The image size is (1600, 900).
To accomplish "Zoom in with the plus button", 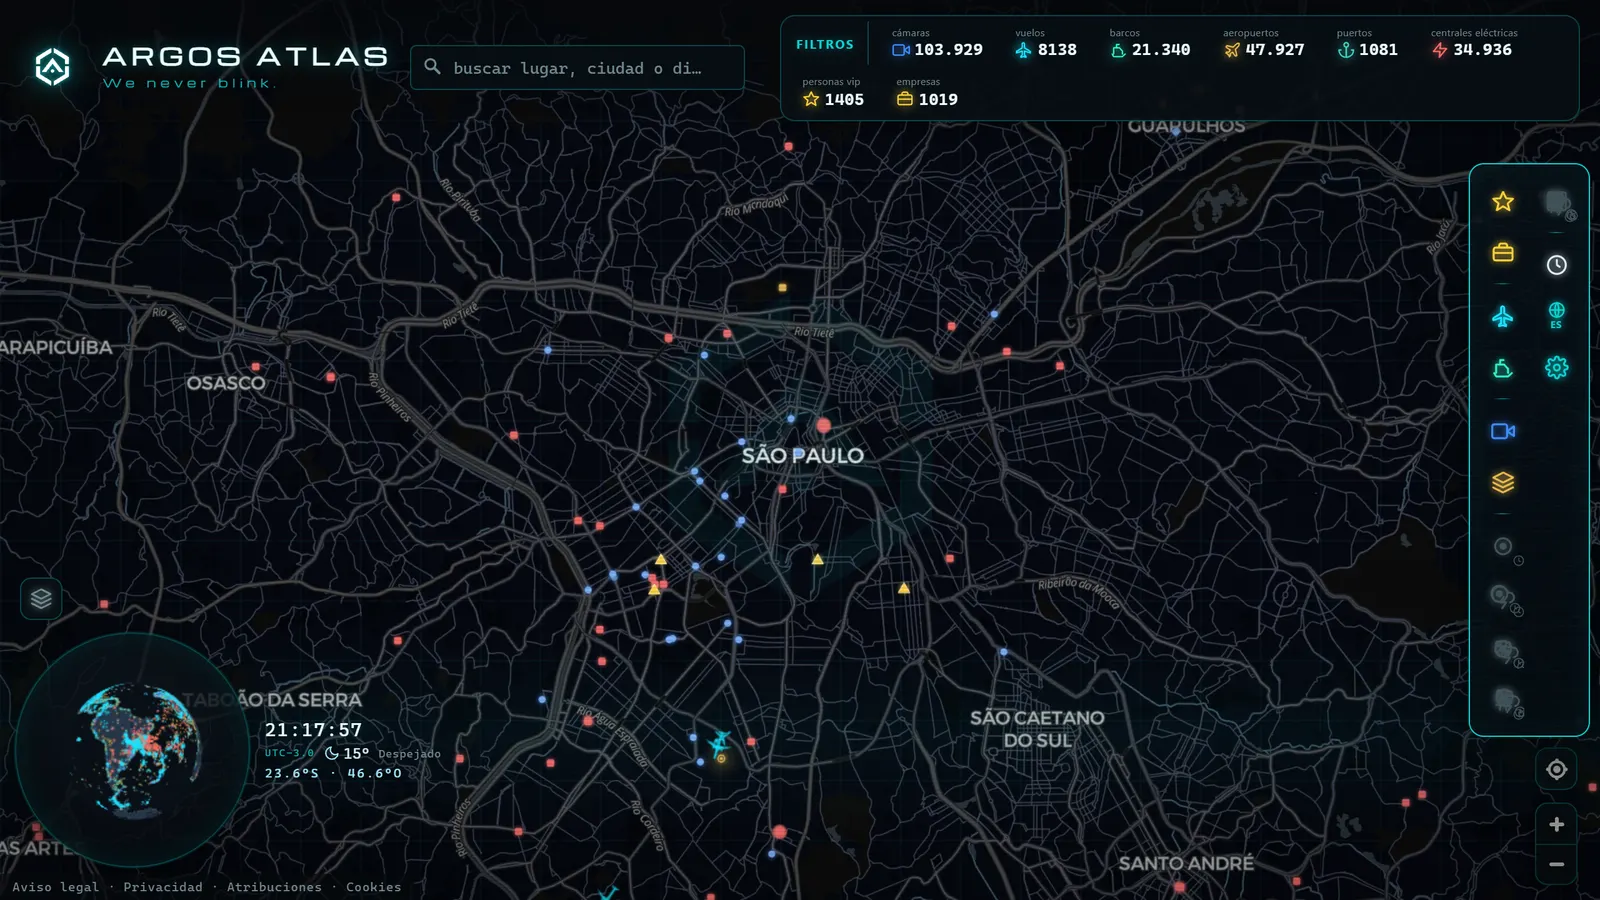I will 1556,824.
